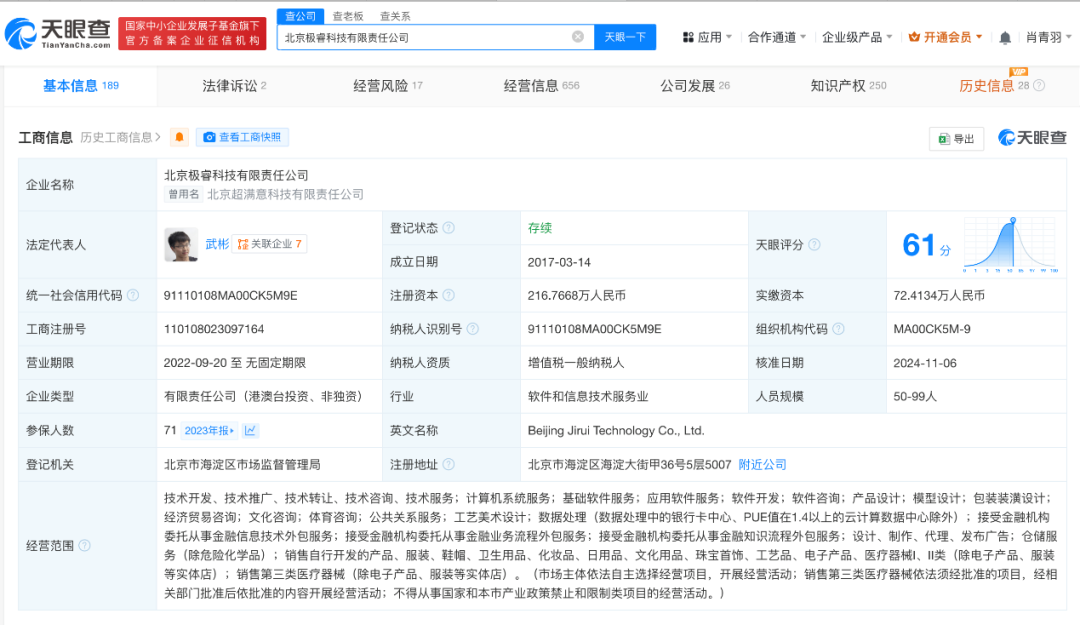Click establishment date 2017-03-14
The width and height of the screenshot is (1080, 625).
[x=559, y=262]
